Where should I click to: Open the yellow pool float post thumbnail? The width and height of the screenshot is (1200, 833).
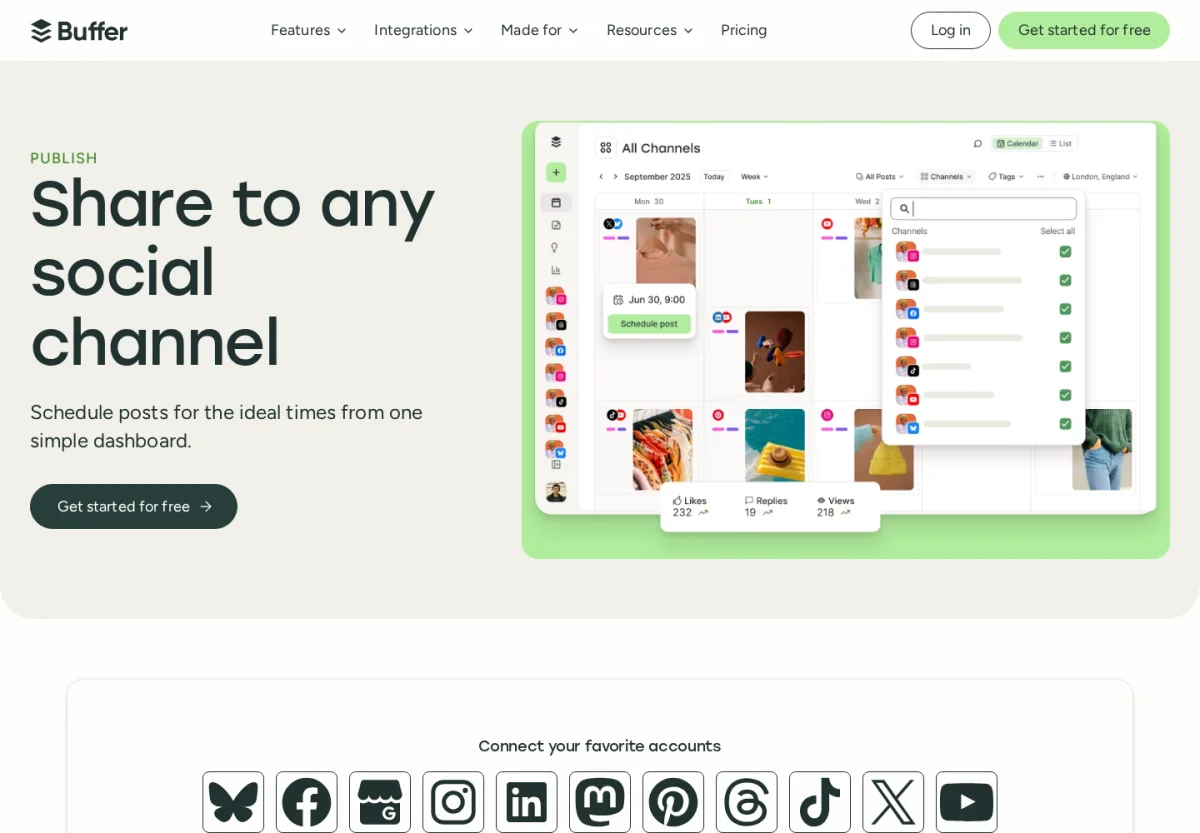(x=774, y=446)
